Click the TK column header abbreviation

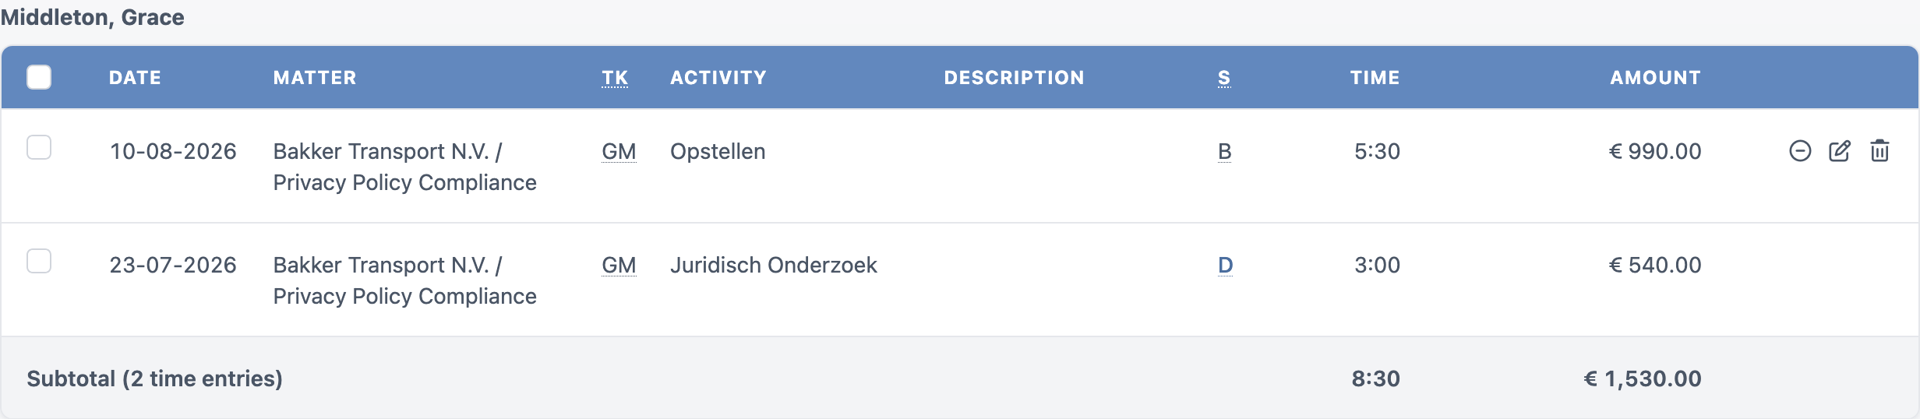[x=615, y=78]
